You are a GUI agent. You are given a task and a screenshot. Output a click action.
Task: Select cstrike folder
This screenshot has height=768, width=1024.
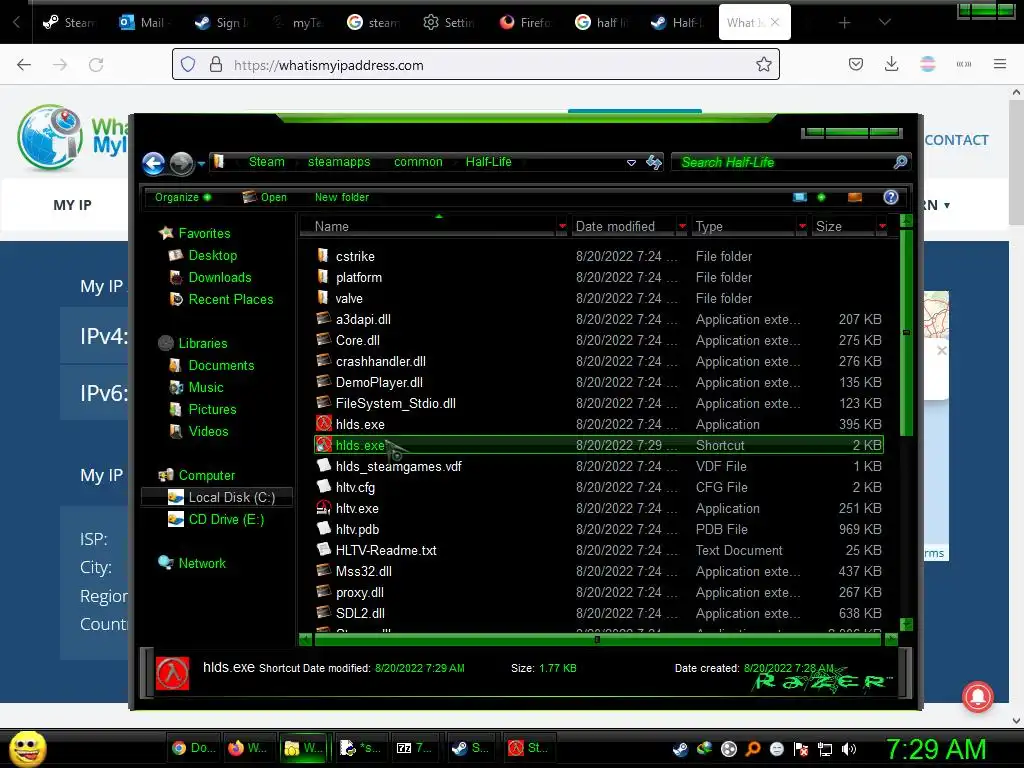pyautogui.click(x=355, y=257)
